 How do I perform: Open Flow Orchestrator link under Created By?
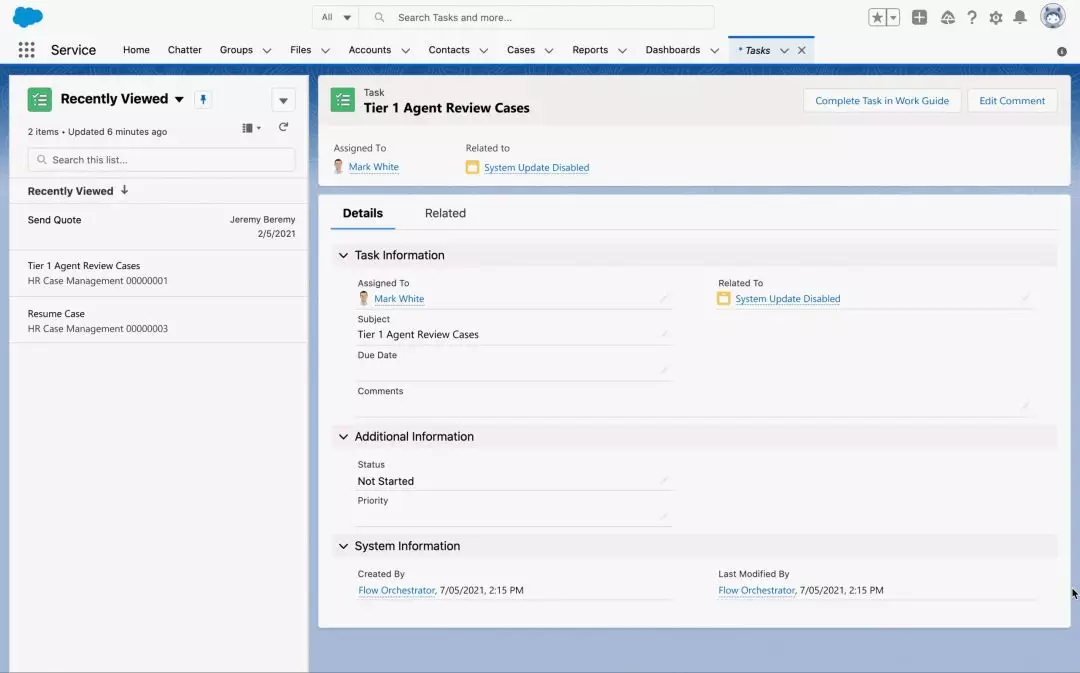tap(397, 590)
